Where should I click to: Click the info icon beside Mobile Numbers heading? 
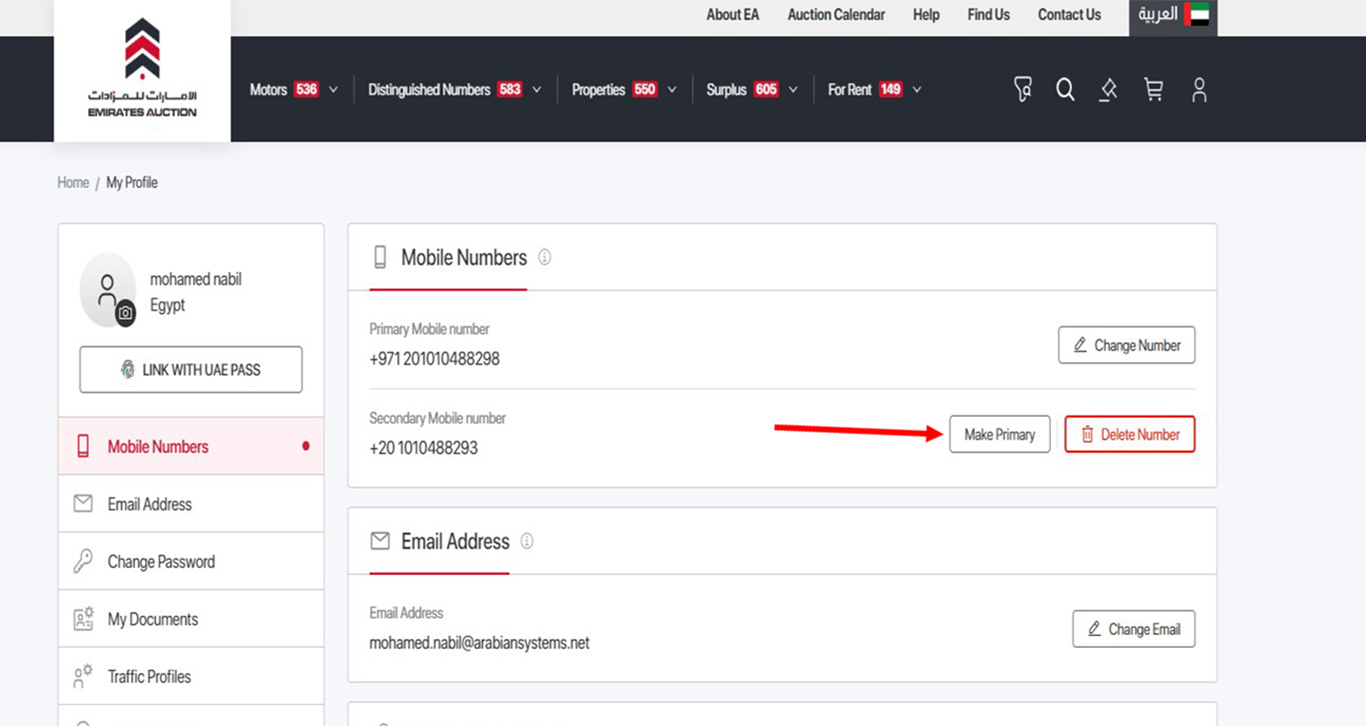544,257
